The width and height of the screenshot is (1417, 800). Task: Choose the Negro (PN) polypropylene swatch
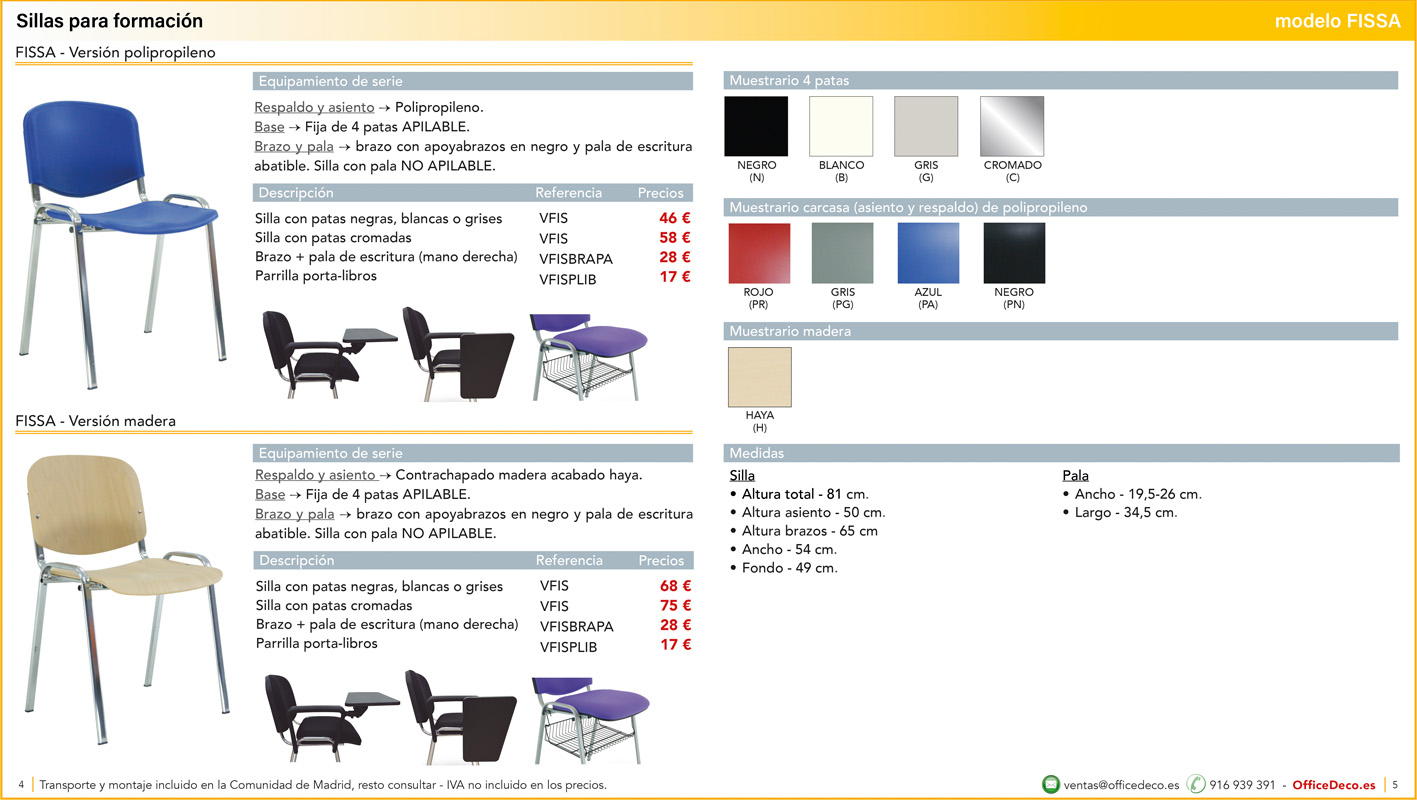tap(1014, 253)
